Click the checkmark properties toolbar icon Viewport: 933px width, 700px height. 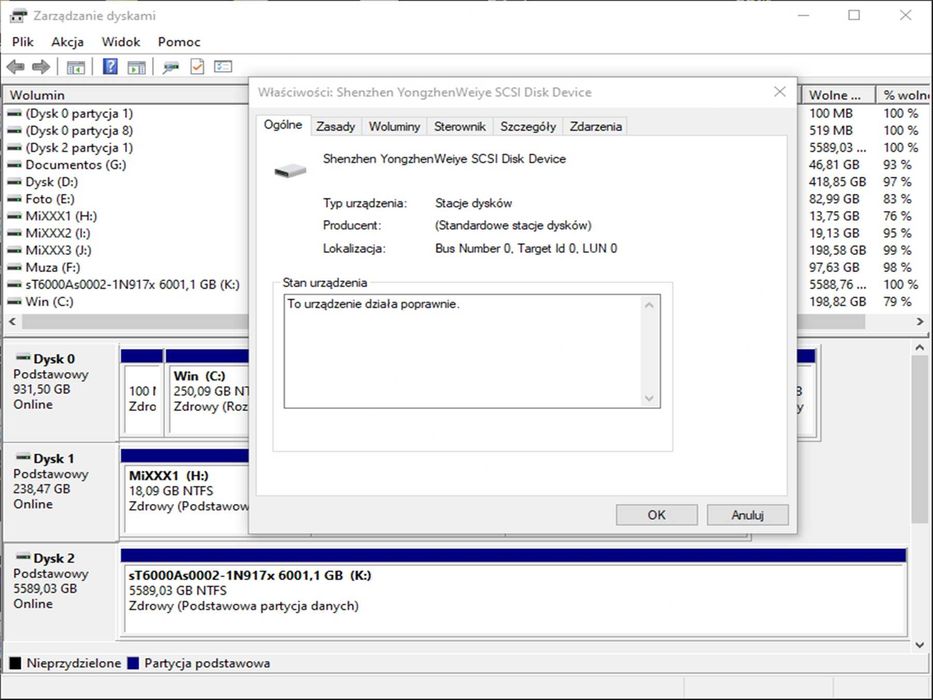coord(197,67)
